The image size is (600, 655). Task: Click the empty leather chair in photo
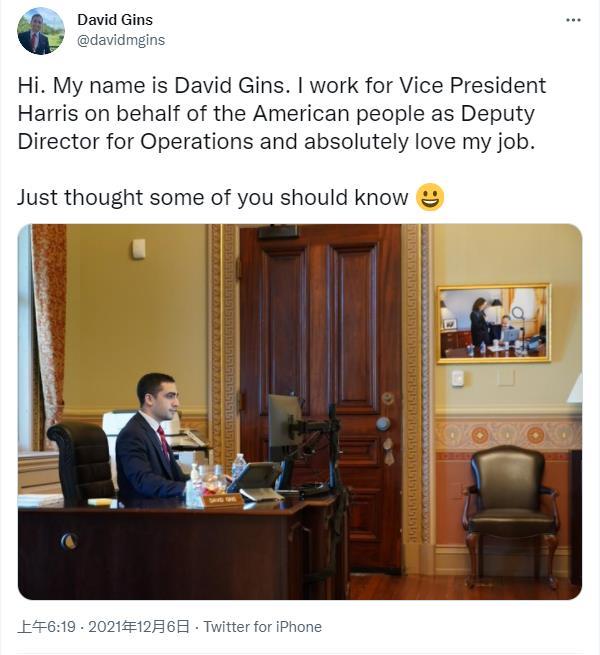(x=512, y=505)
